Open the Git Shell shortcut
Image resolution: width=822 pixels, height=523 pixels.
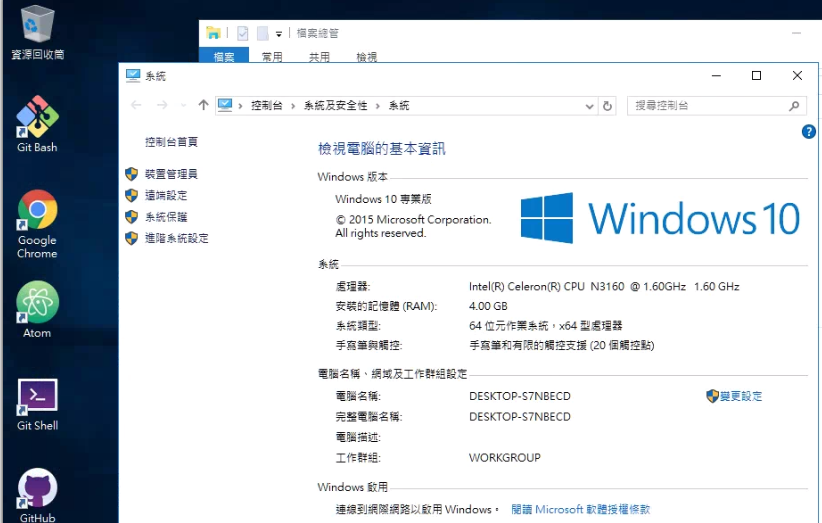(37, 404)
